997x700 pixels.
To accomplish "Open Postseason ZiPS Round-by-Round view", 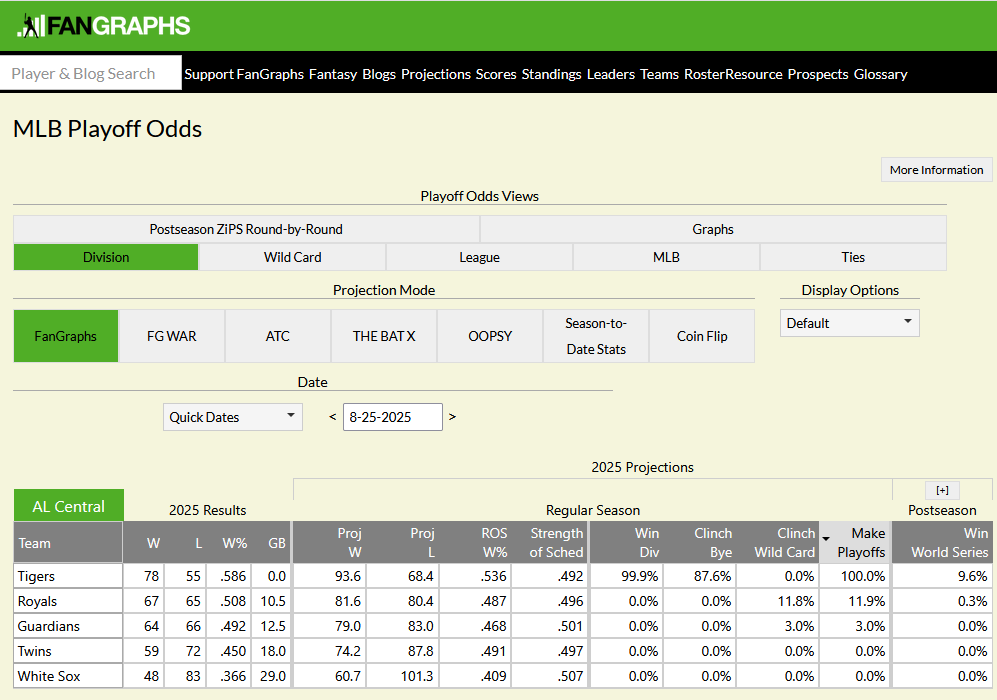I will tap(246, 229).
